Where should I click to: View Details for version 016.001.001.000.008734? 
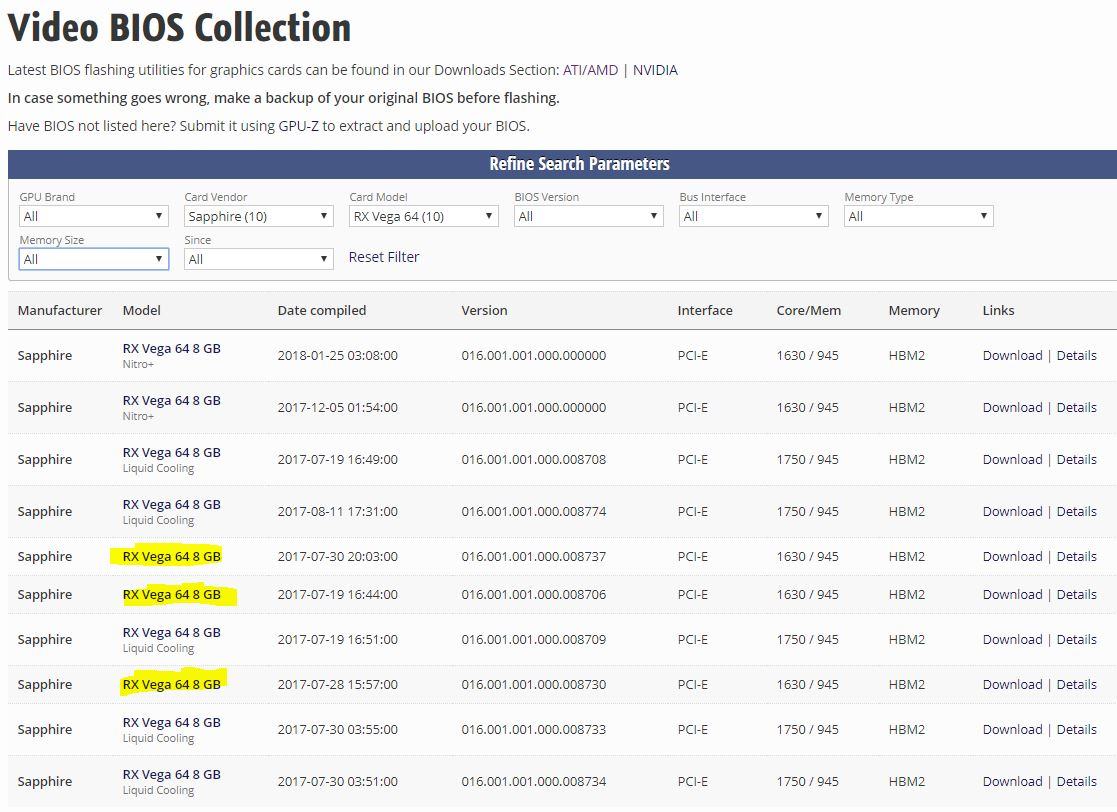click(1076, 781)
